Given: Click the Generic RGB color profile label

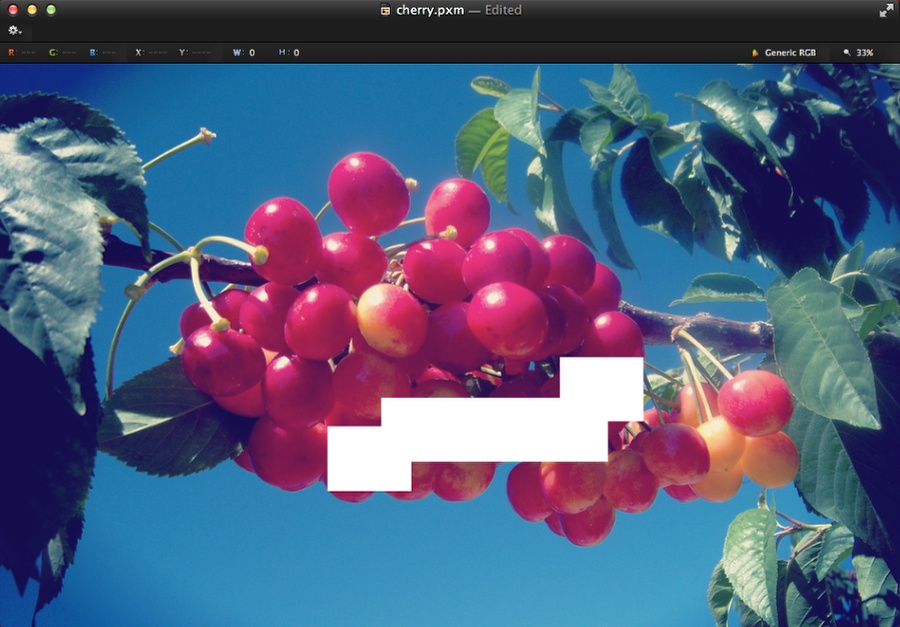Looking at the screenshot, I should [x=790, y=52].
